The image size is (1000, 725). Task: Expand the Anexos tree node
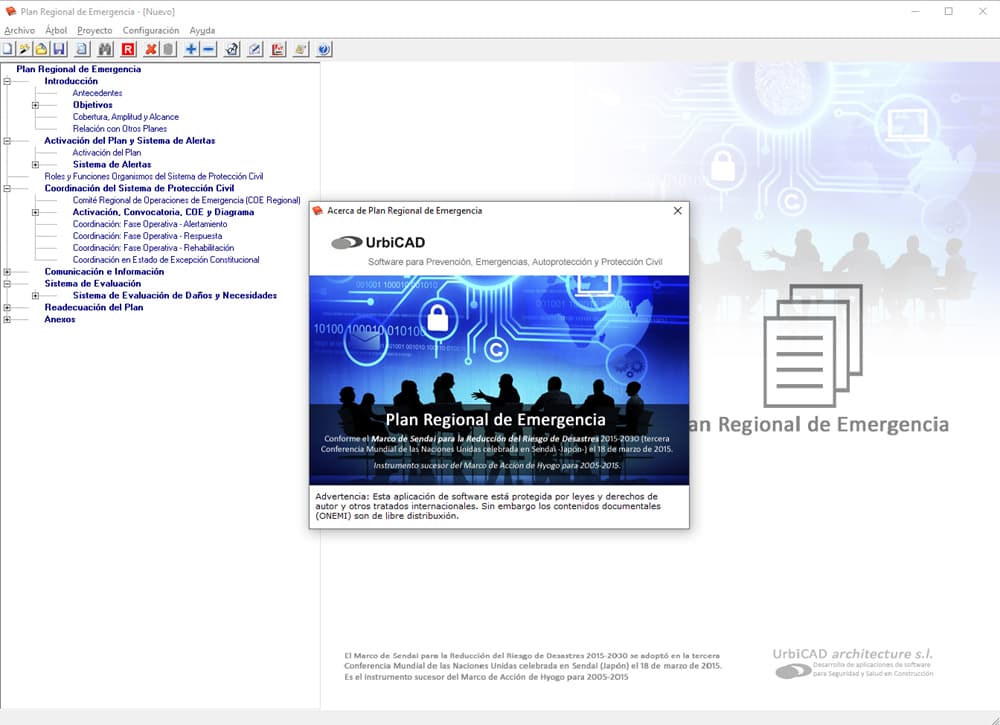[7, 319]
